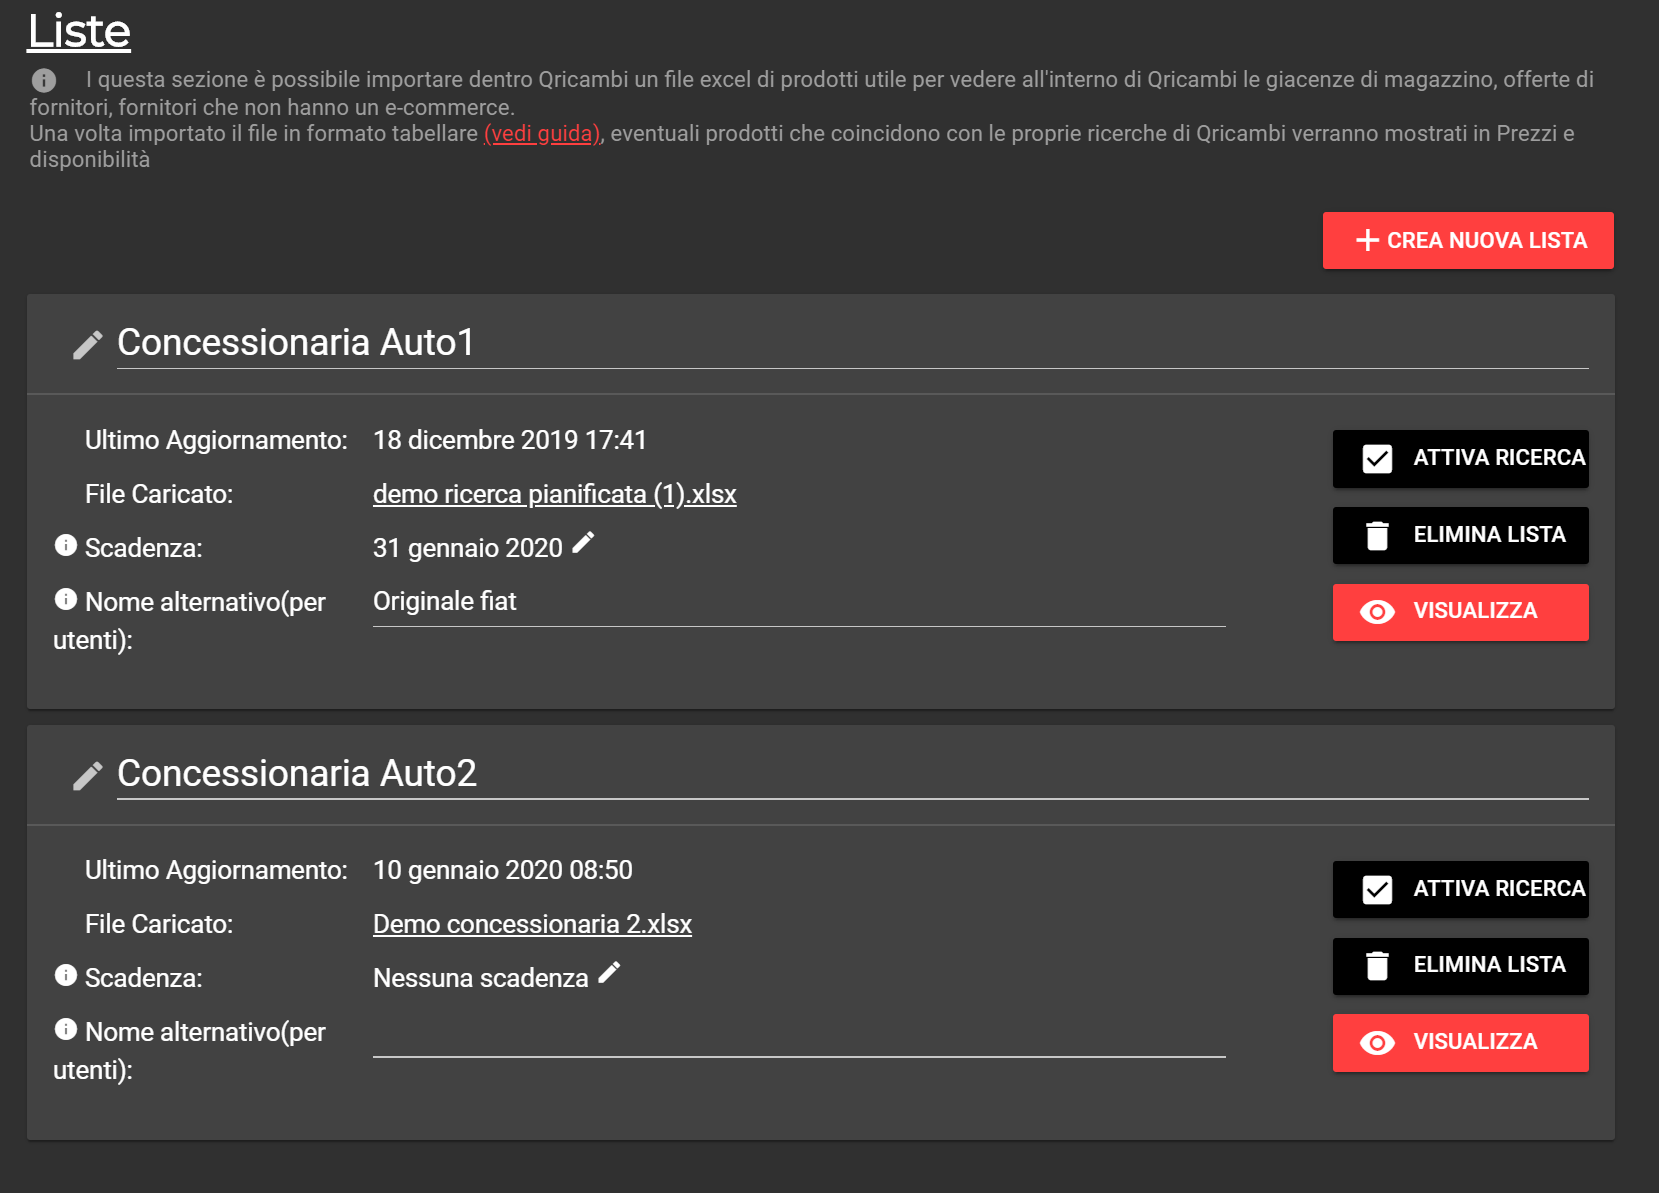Image resolution: width=1659 pixels, height=1193 pixels.
Task: Click eye icon on Visualizza for Auto2
Action: 1377,1043
